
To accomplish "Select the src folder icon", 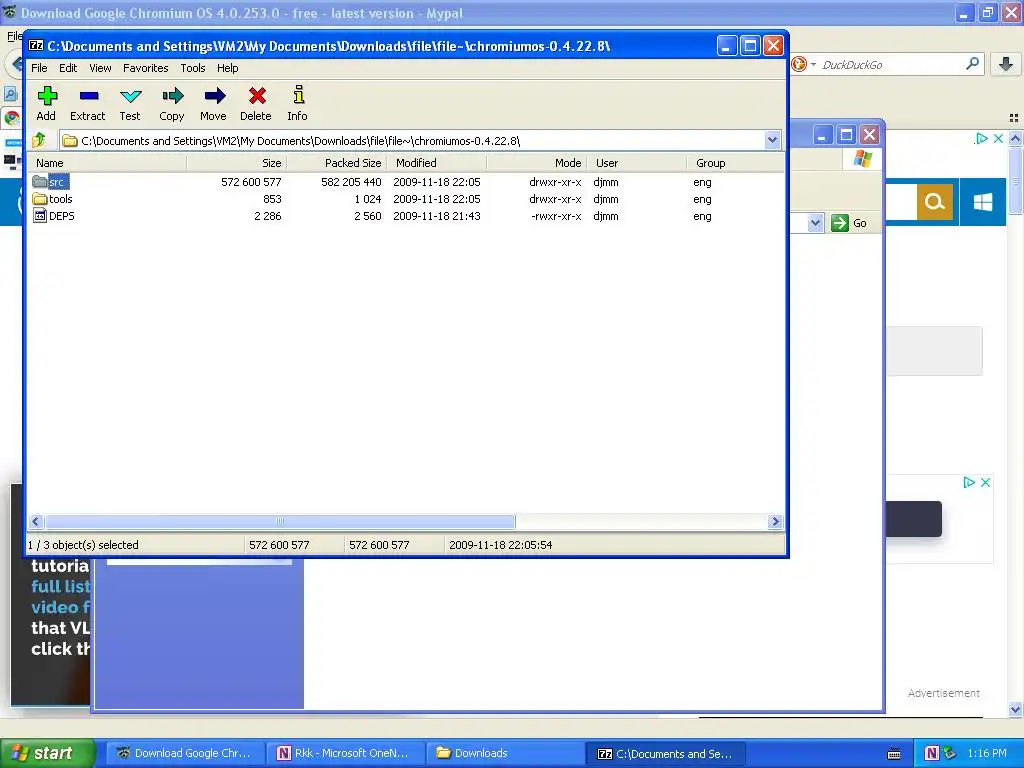I will pyautogui.click(x=40, y=182).
